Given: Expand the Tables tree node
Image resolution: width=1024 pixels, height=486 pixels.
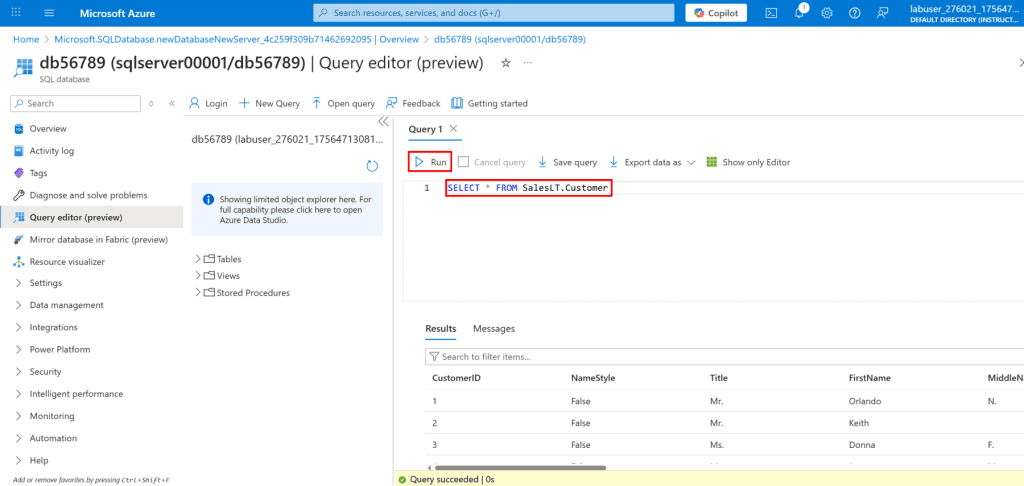Looking at the screenshot, I should 198,259.
